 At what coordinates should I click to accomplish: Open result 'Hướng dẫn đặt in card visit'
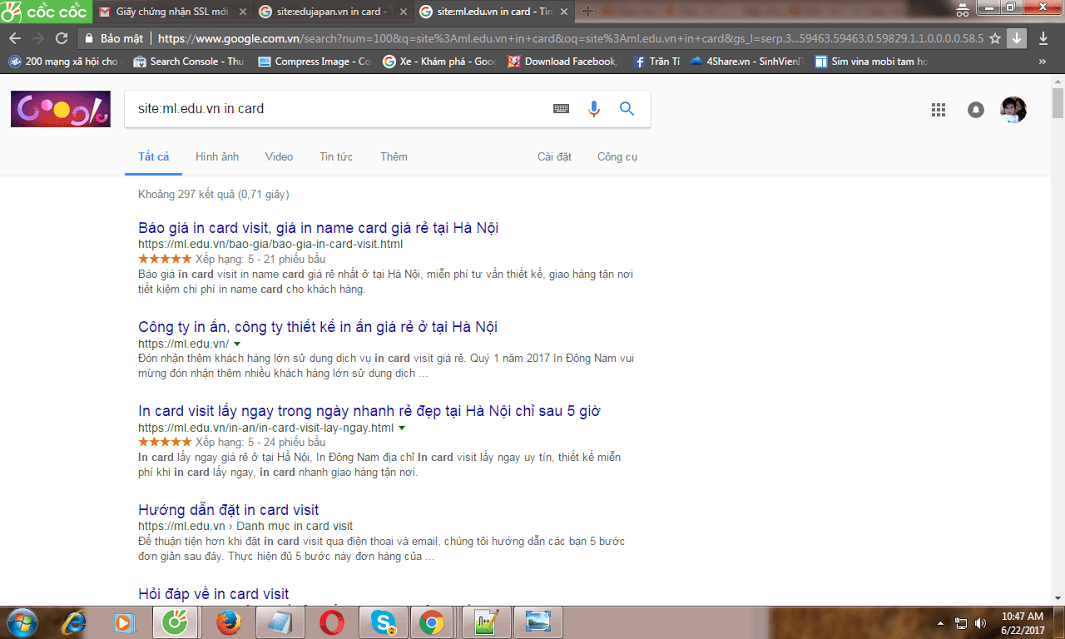pyautogui.click(x=228, y=510)
